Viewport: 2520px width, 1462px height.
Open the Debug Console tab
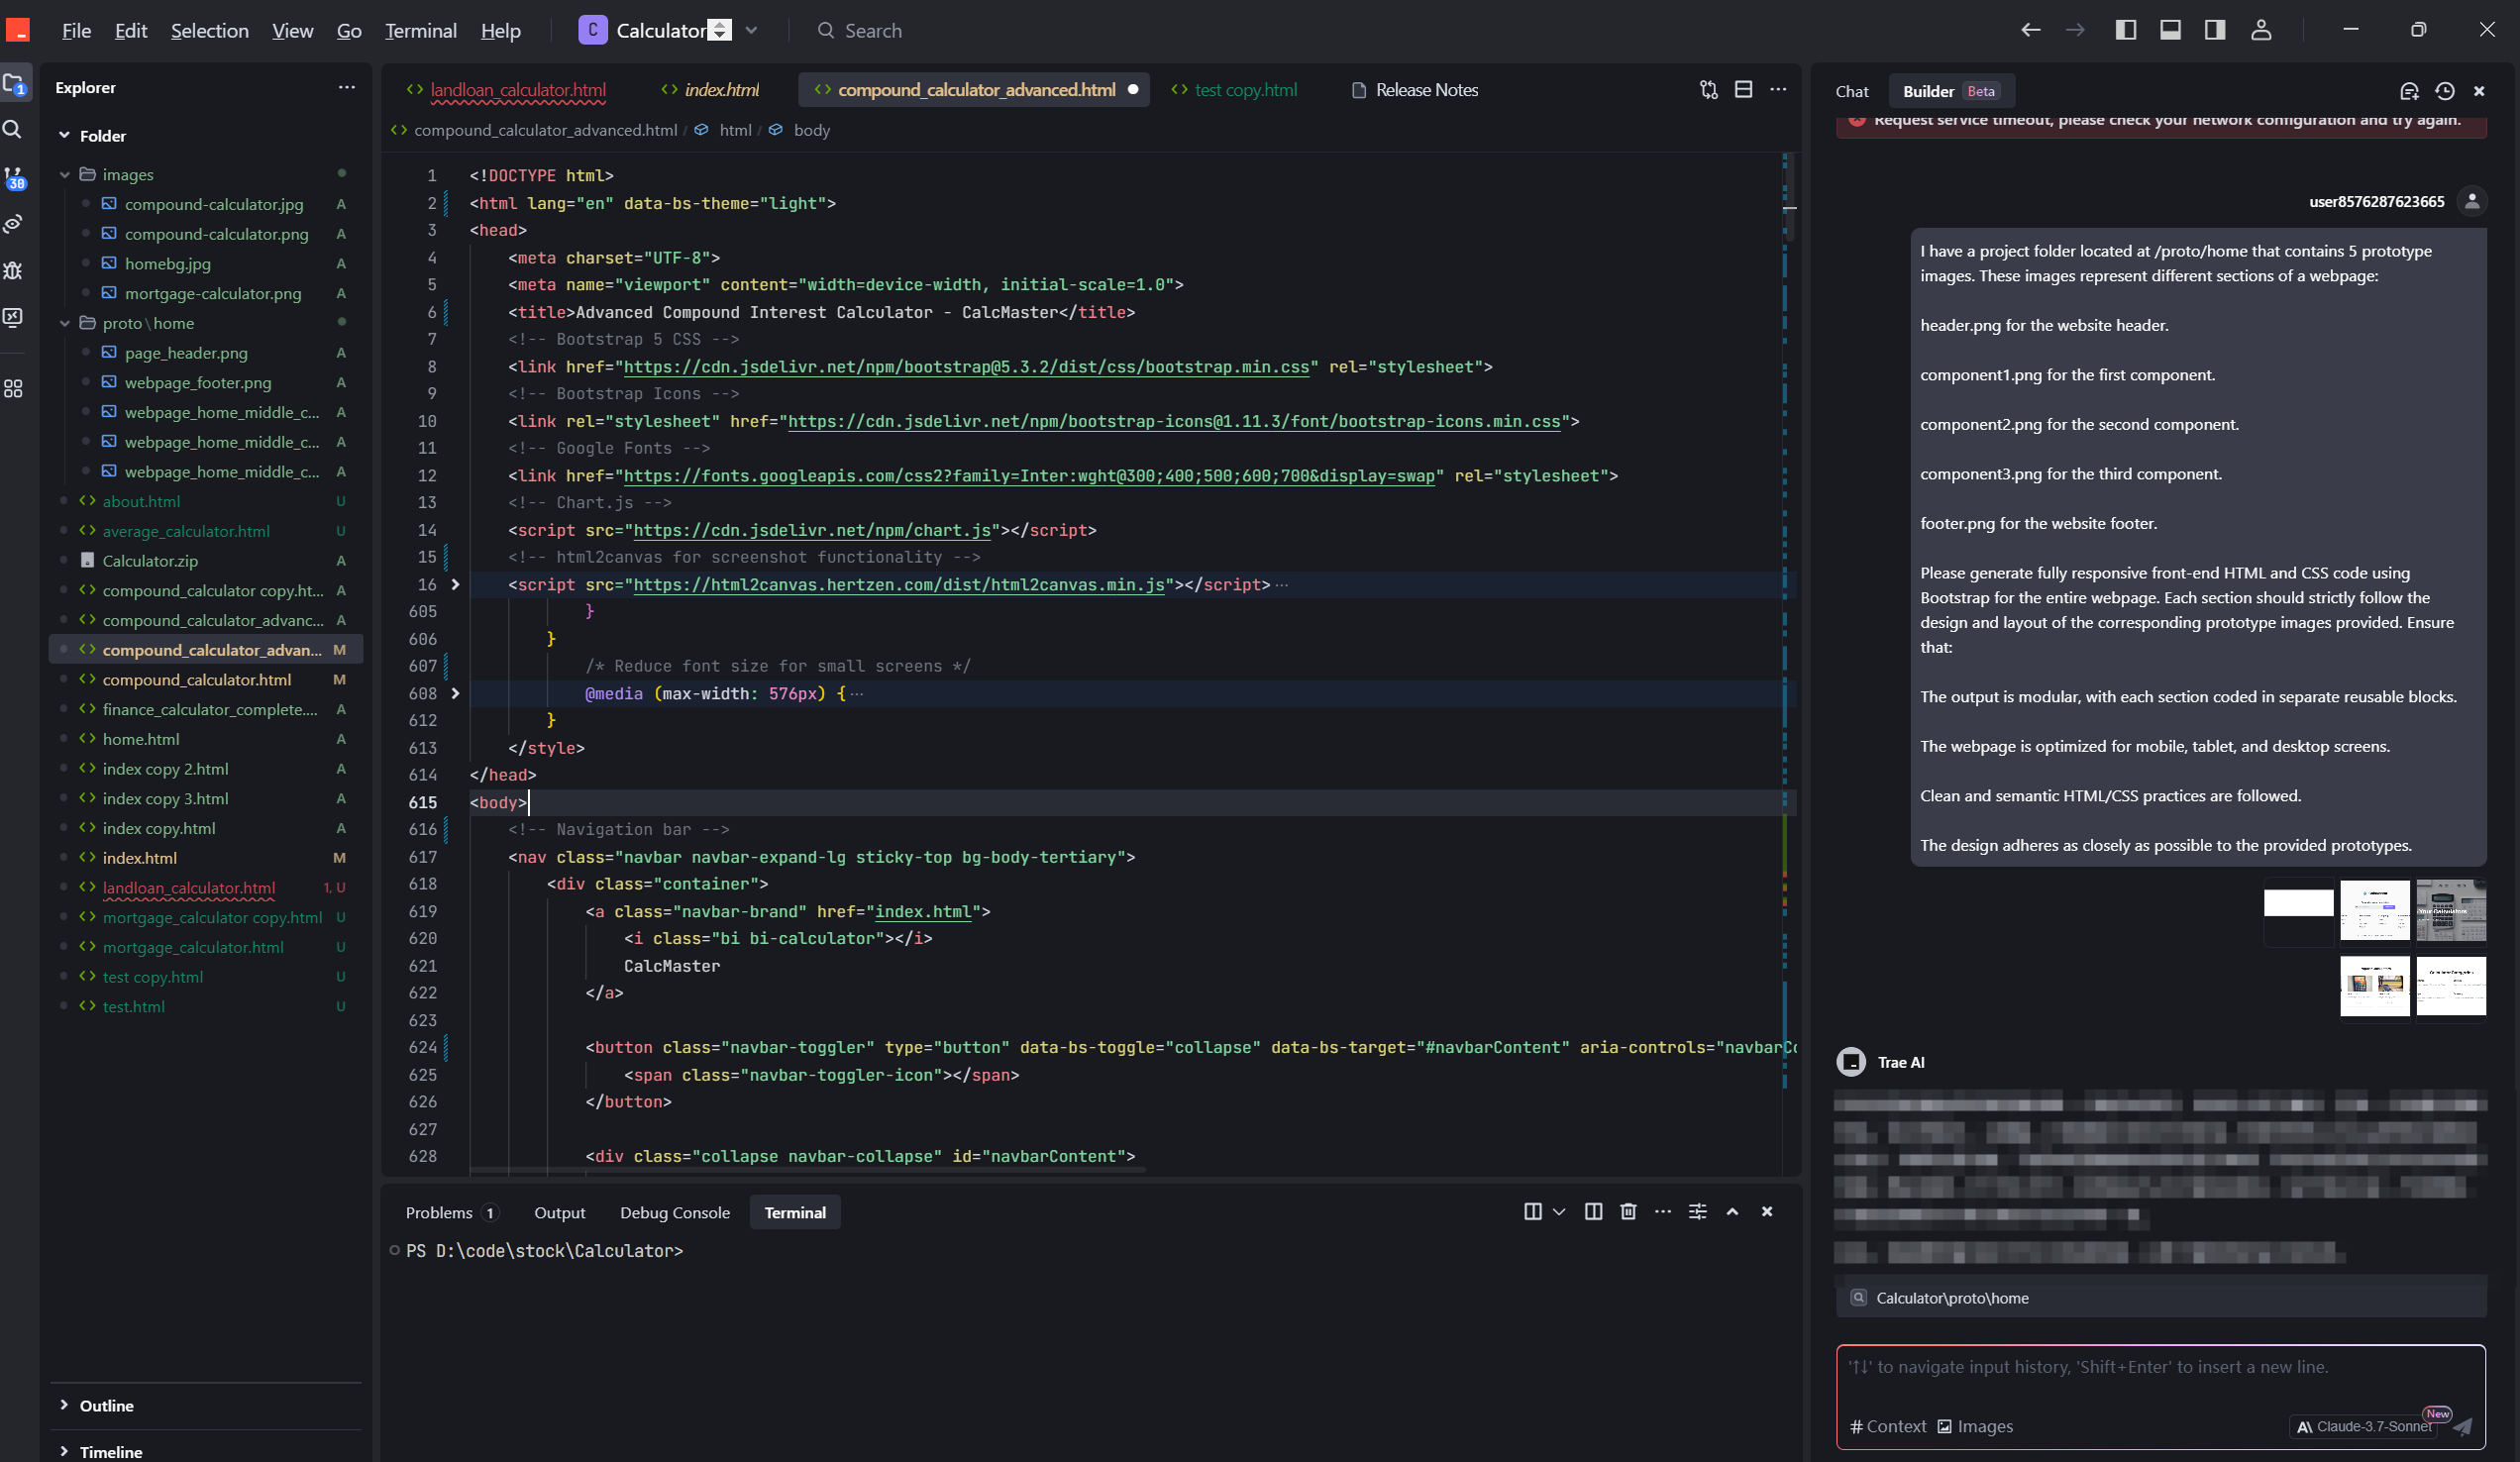pyautogui.click(x=674, y=1212)
